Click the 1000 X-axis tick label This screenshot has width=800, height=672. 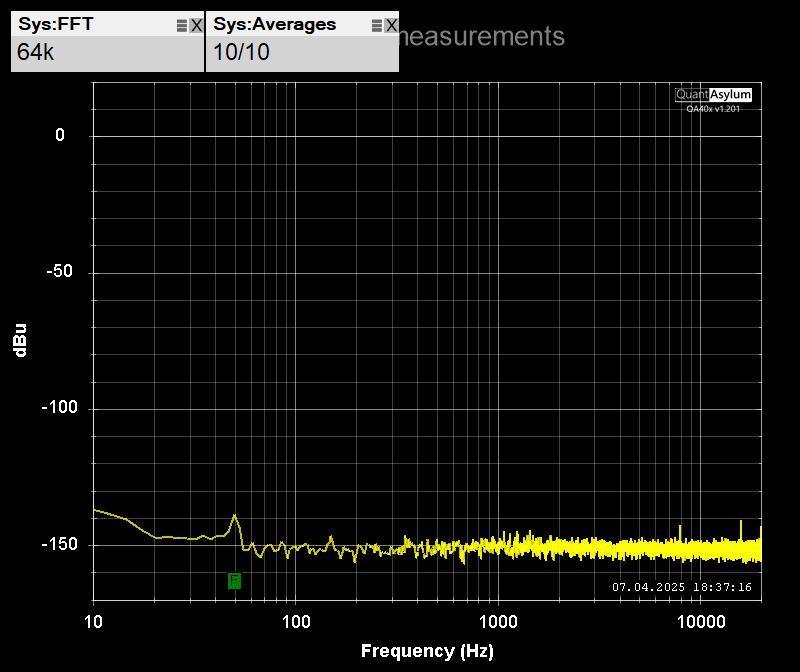[498, 623]
